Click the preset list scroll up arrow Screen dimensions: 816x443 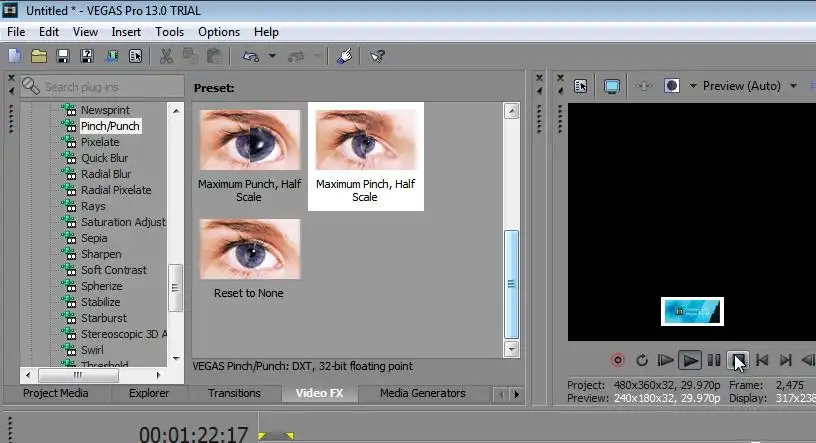tap(512, 111)
